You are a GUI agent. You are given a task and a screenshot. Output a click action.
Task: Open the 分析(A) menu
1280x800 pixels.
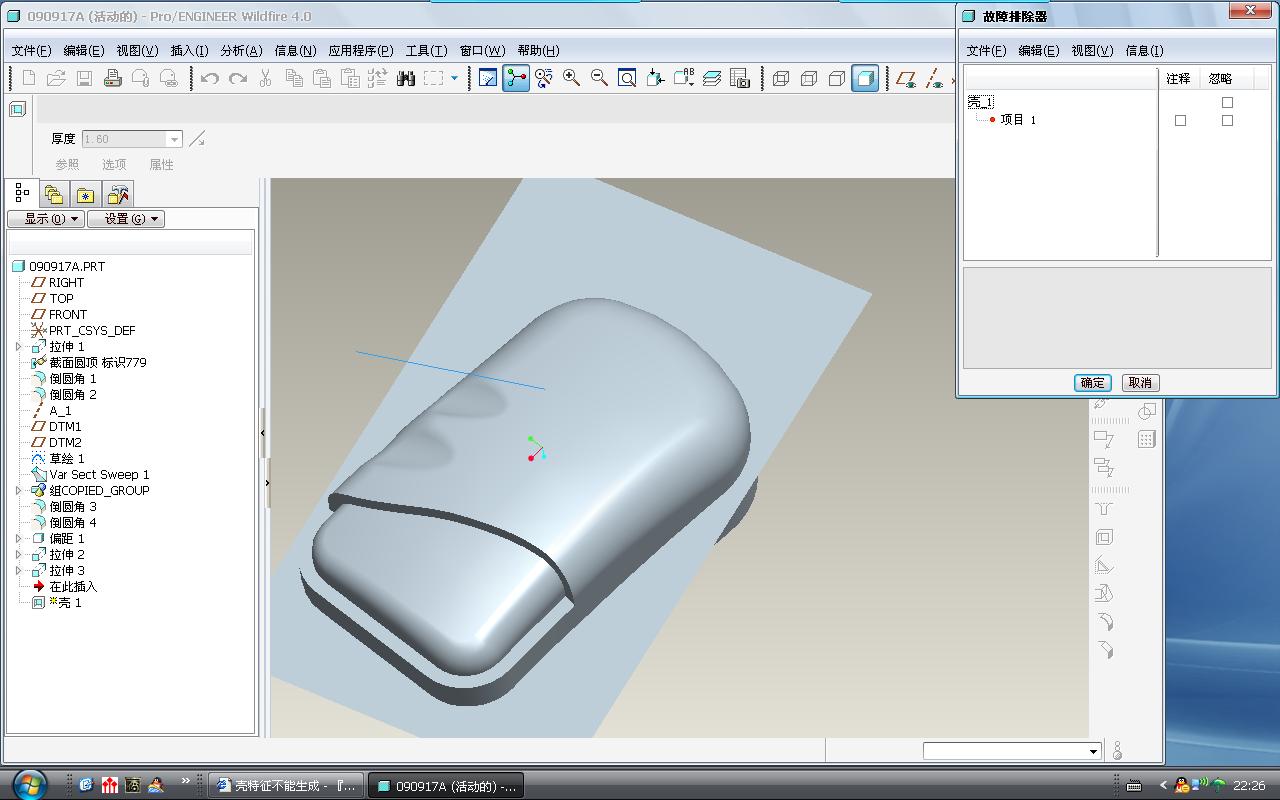[241, 50]
